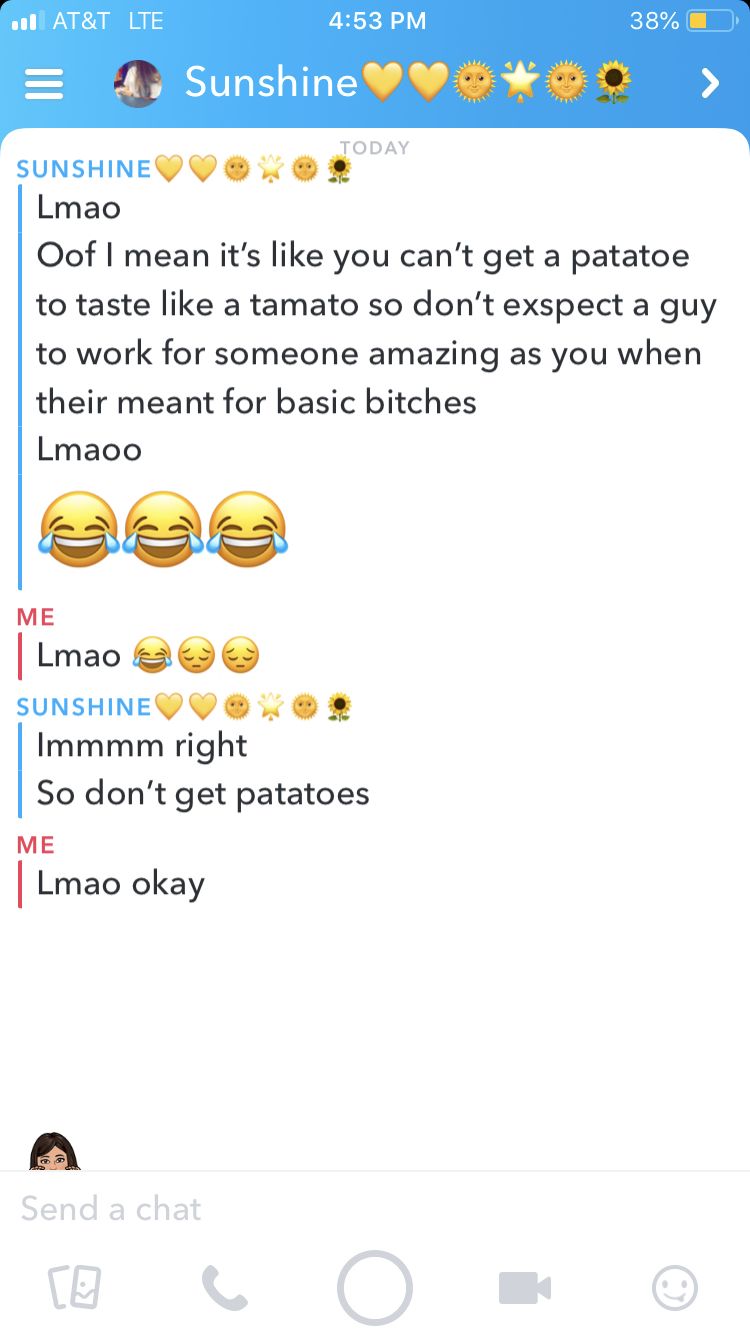
Task: Start a video call with camcorder icon
Action: click(525, 1288)
